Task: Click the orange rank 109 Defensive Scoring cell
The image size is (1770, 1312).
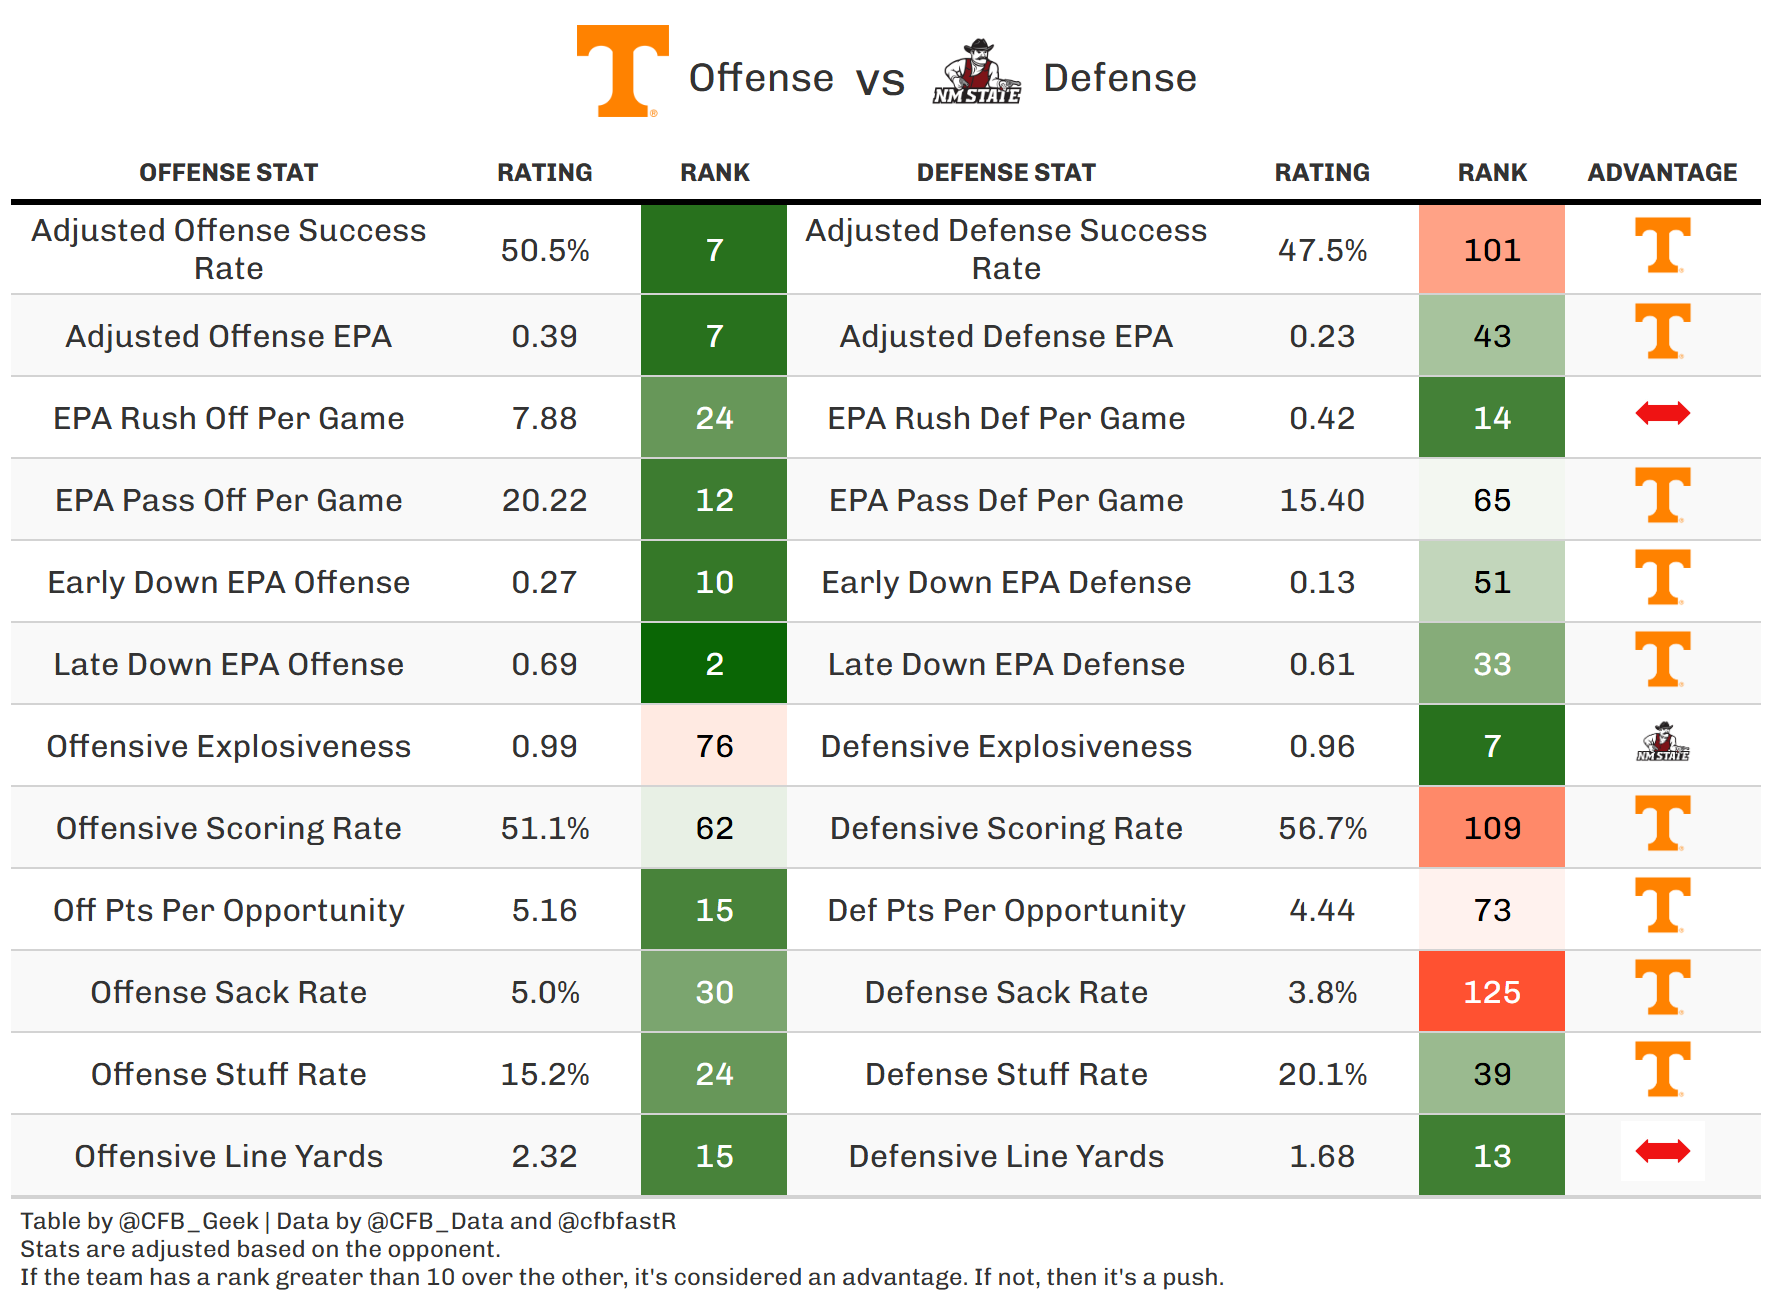Action: click(1491, 828)
